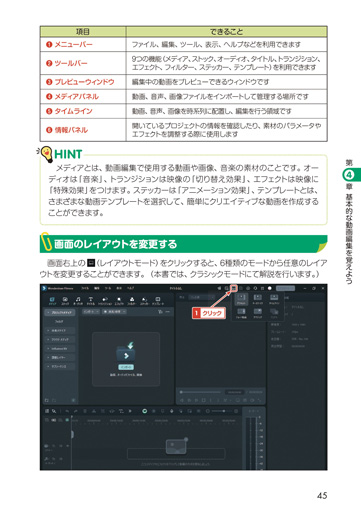The width and height of the screenshot is (361, 510).
Task: Click the green record marker icon in timeline toolbar
Action: pyautogui.click(x=145, y=411)
